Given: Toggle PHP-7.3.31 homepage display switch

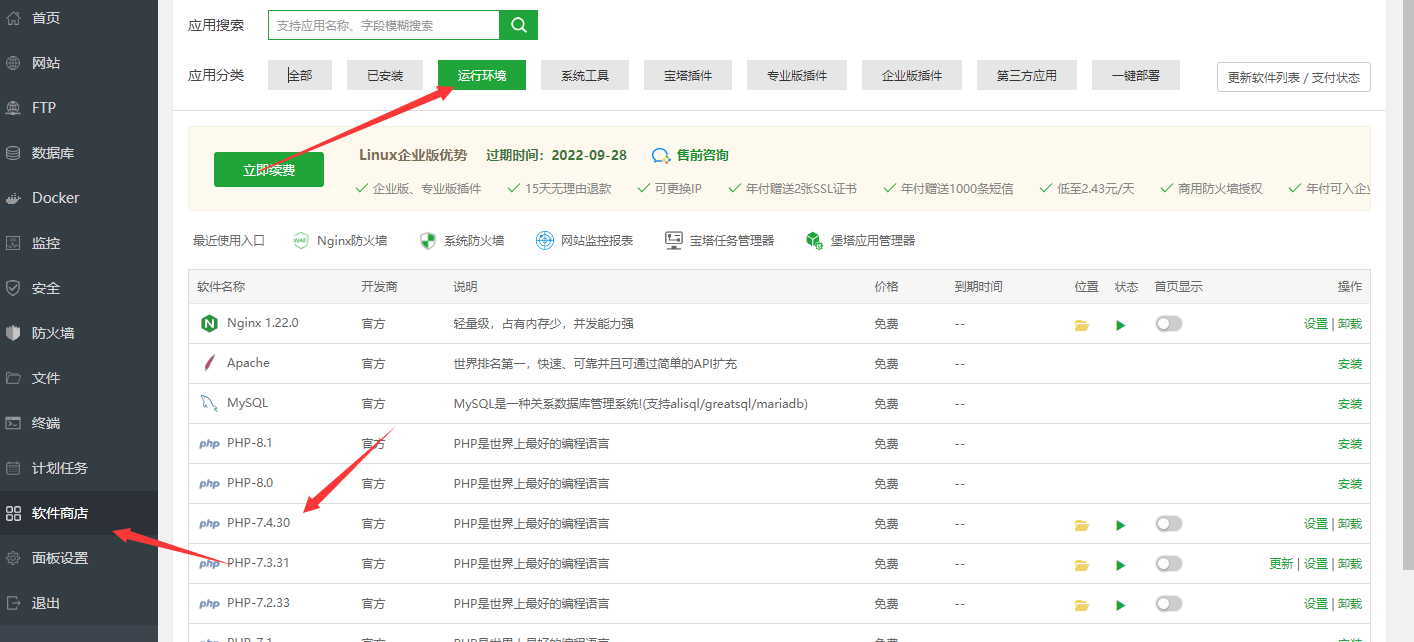Looking at the screenshot, I should point(1168,564).
